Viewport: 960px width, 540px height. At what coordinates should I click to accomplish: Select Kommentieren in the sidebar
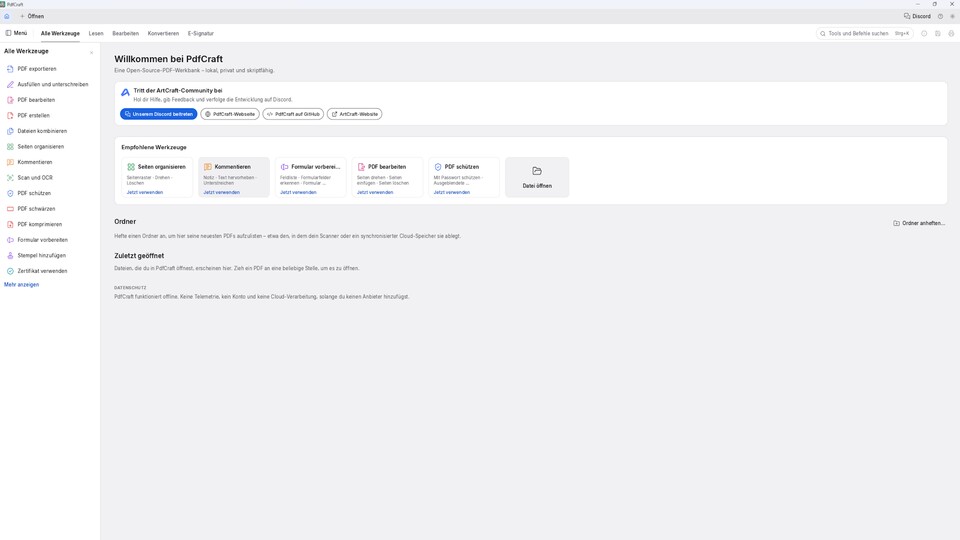point(49,162)
